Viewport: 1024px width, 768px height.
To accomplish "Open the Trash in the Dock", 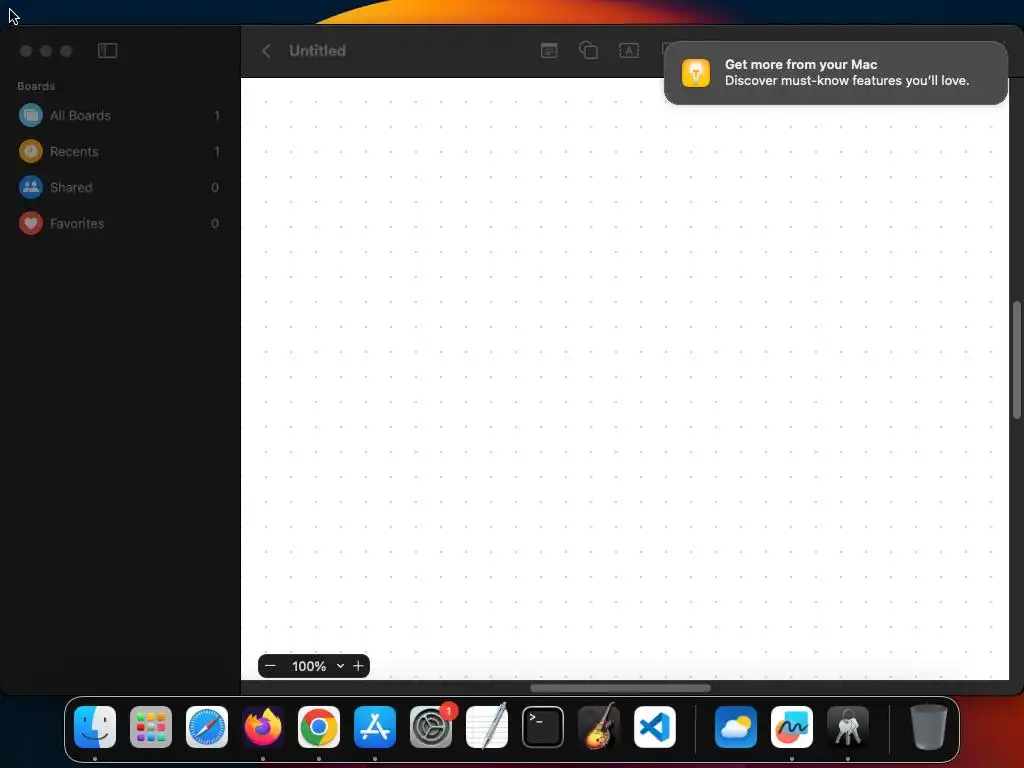I will pyautogui.click(x=929, y=727).
